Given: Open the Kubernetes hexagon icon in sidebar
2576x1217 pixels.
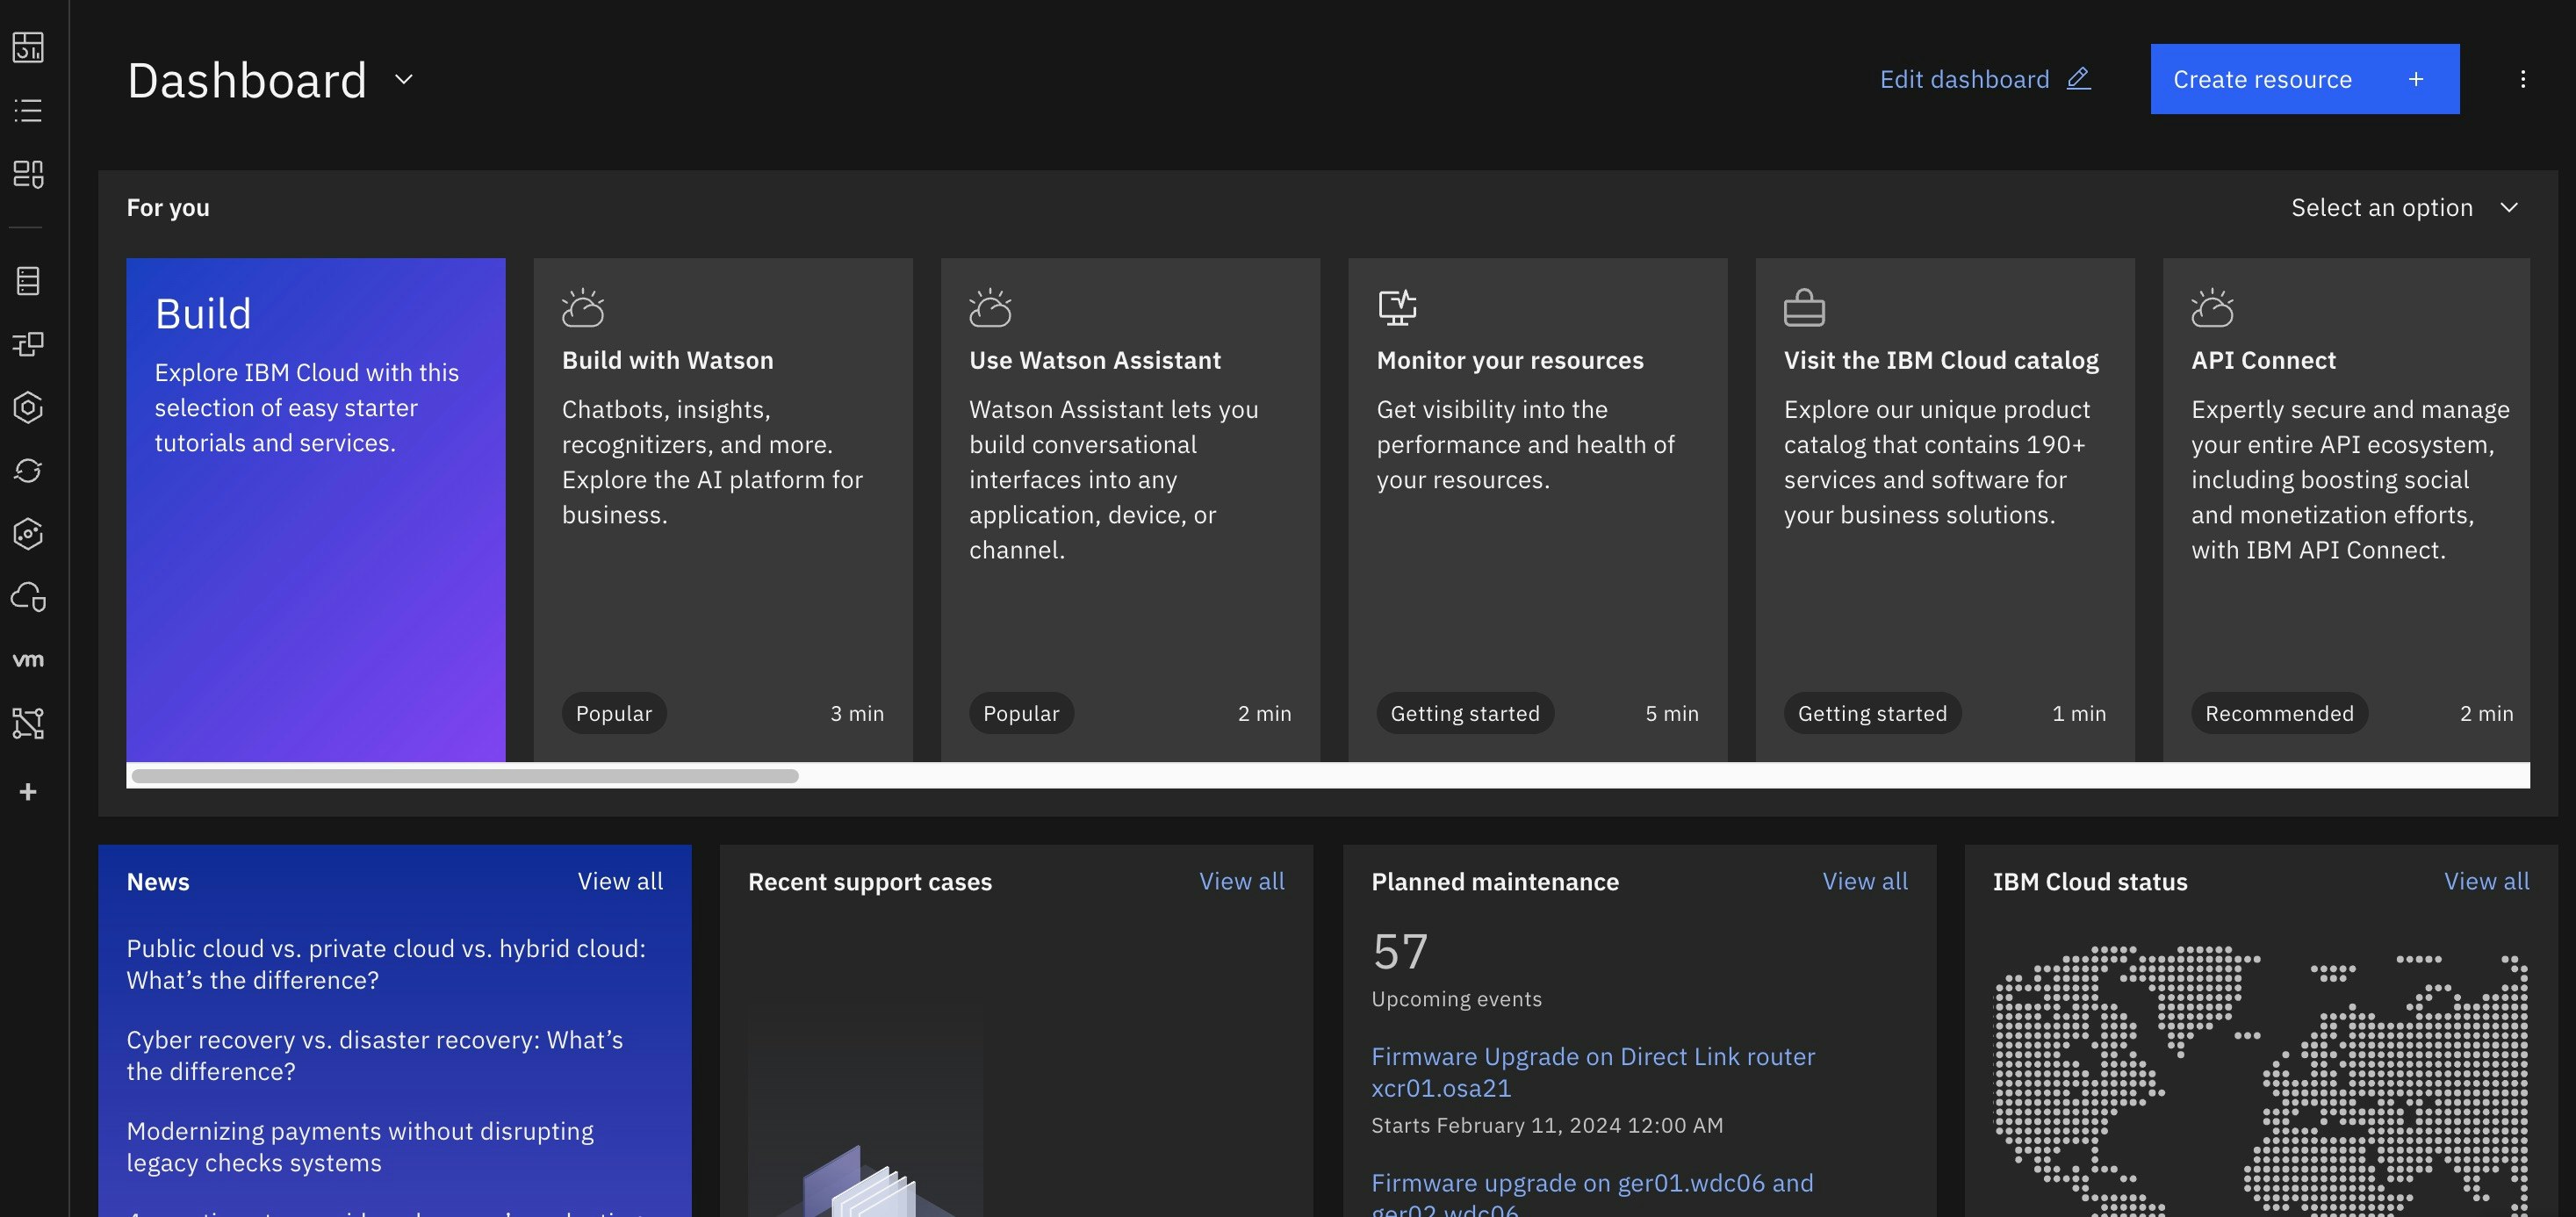Looking at the screenshot, I should [x=27, y=408].
